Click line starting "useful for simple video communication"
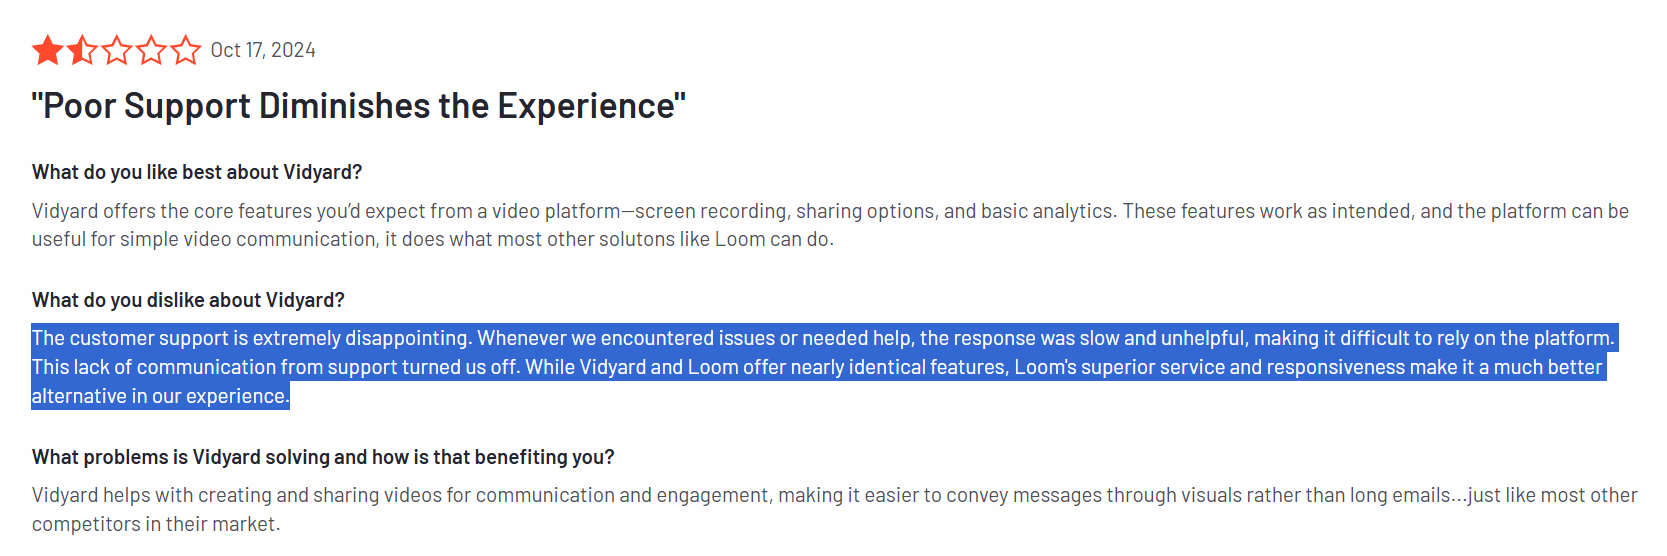The width and height of the screenshot is (1667, 556). point(433,239)
